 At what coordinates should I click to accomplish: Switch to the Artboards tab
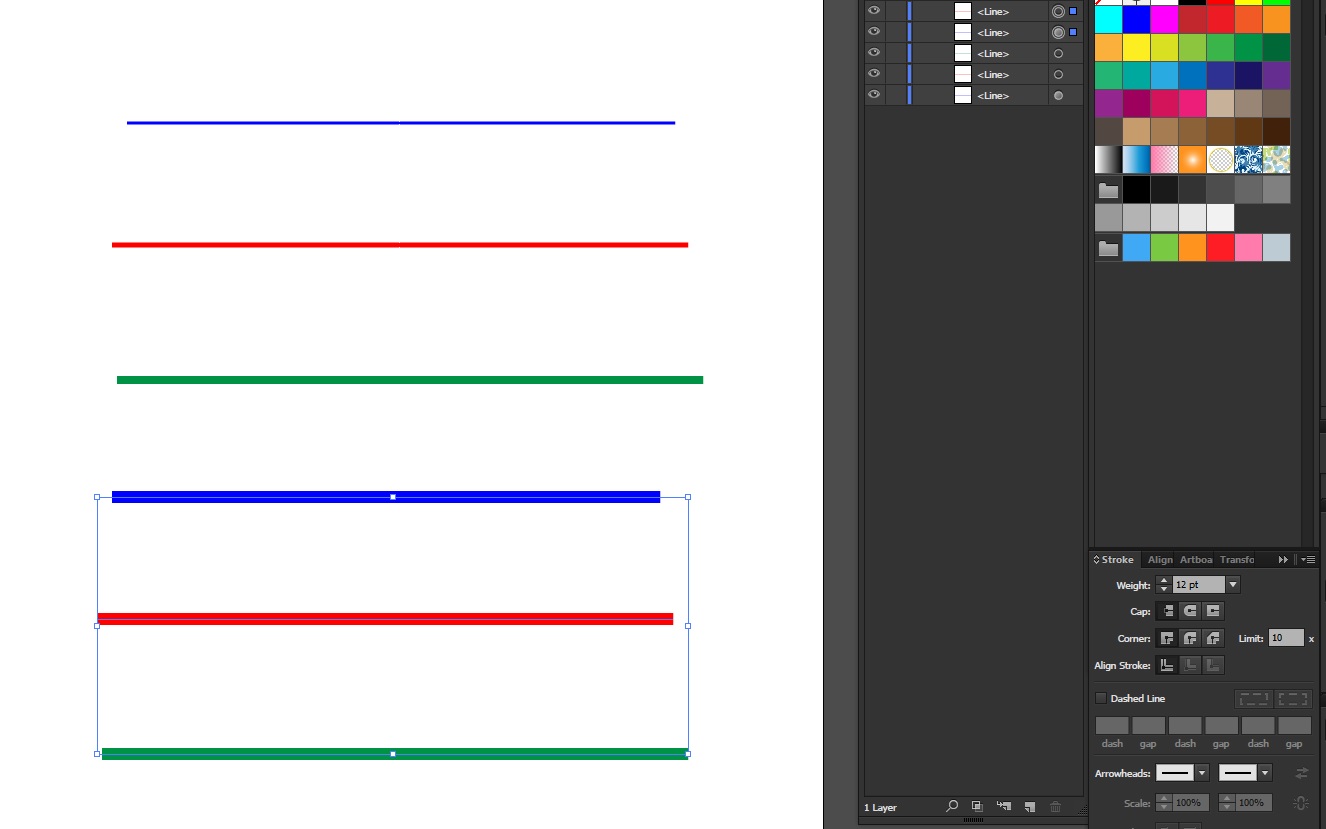pyautogui.click(x=1196, y=559)
